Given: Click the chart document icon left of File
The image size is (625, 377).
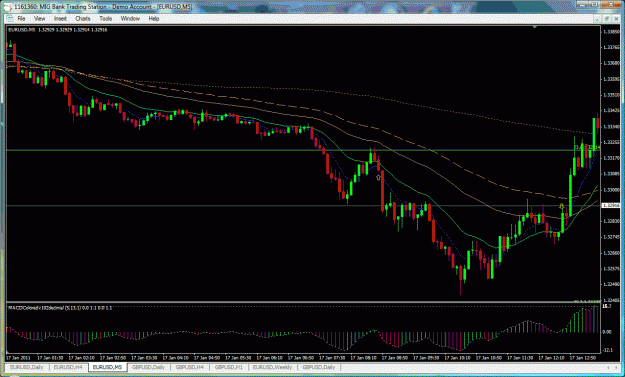Looking at the screenshot, I should [x=10, y=18].
